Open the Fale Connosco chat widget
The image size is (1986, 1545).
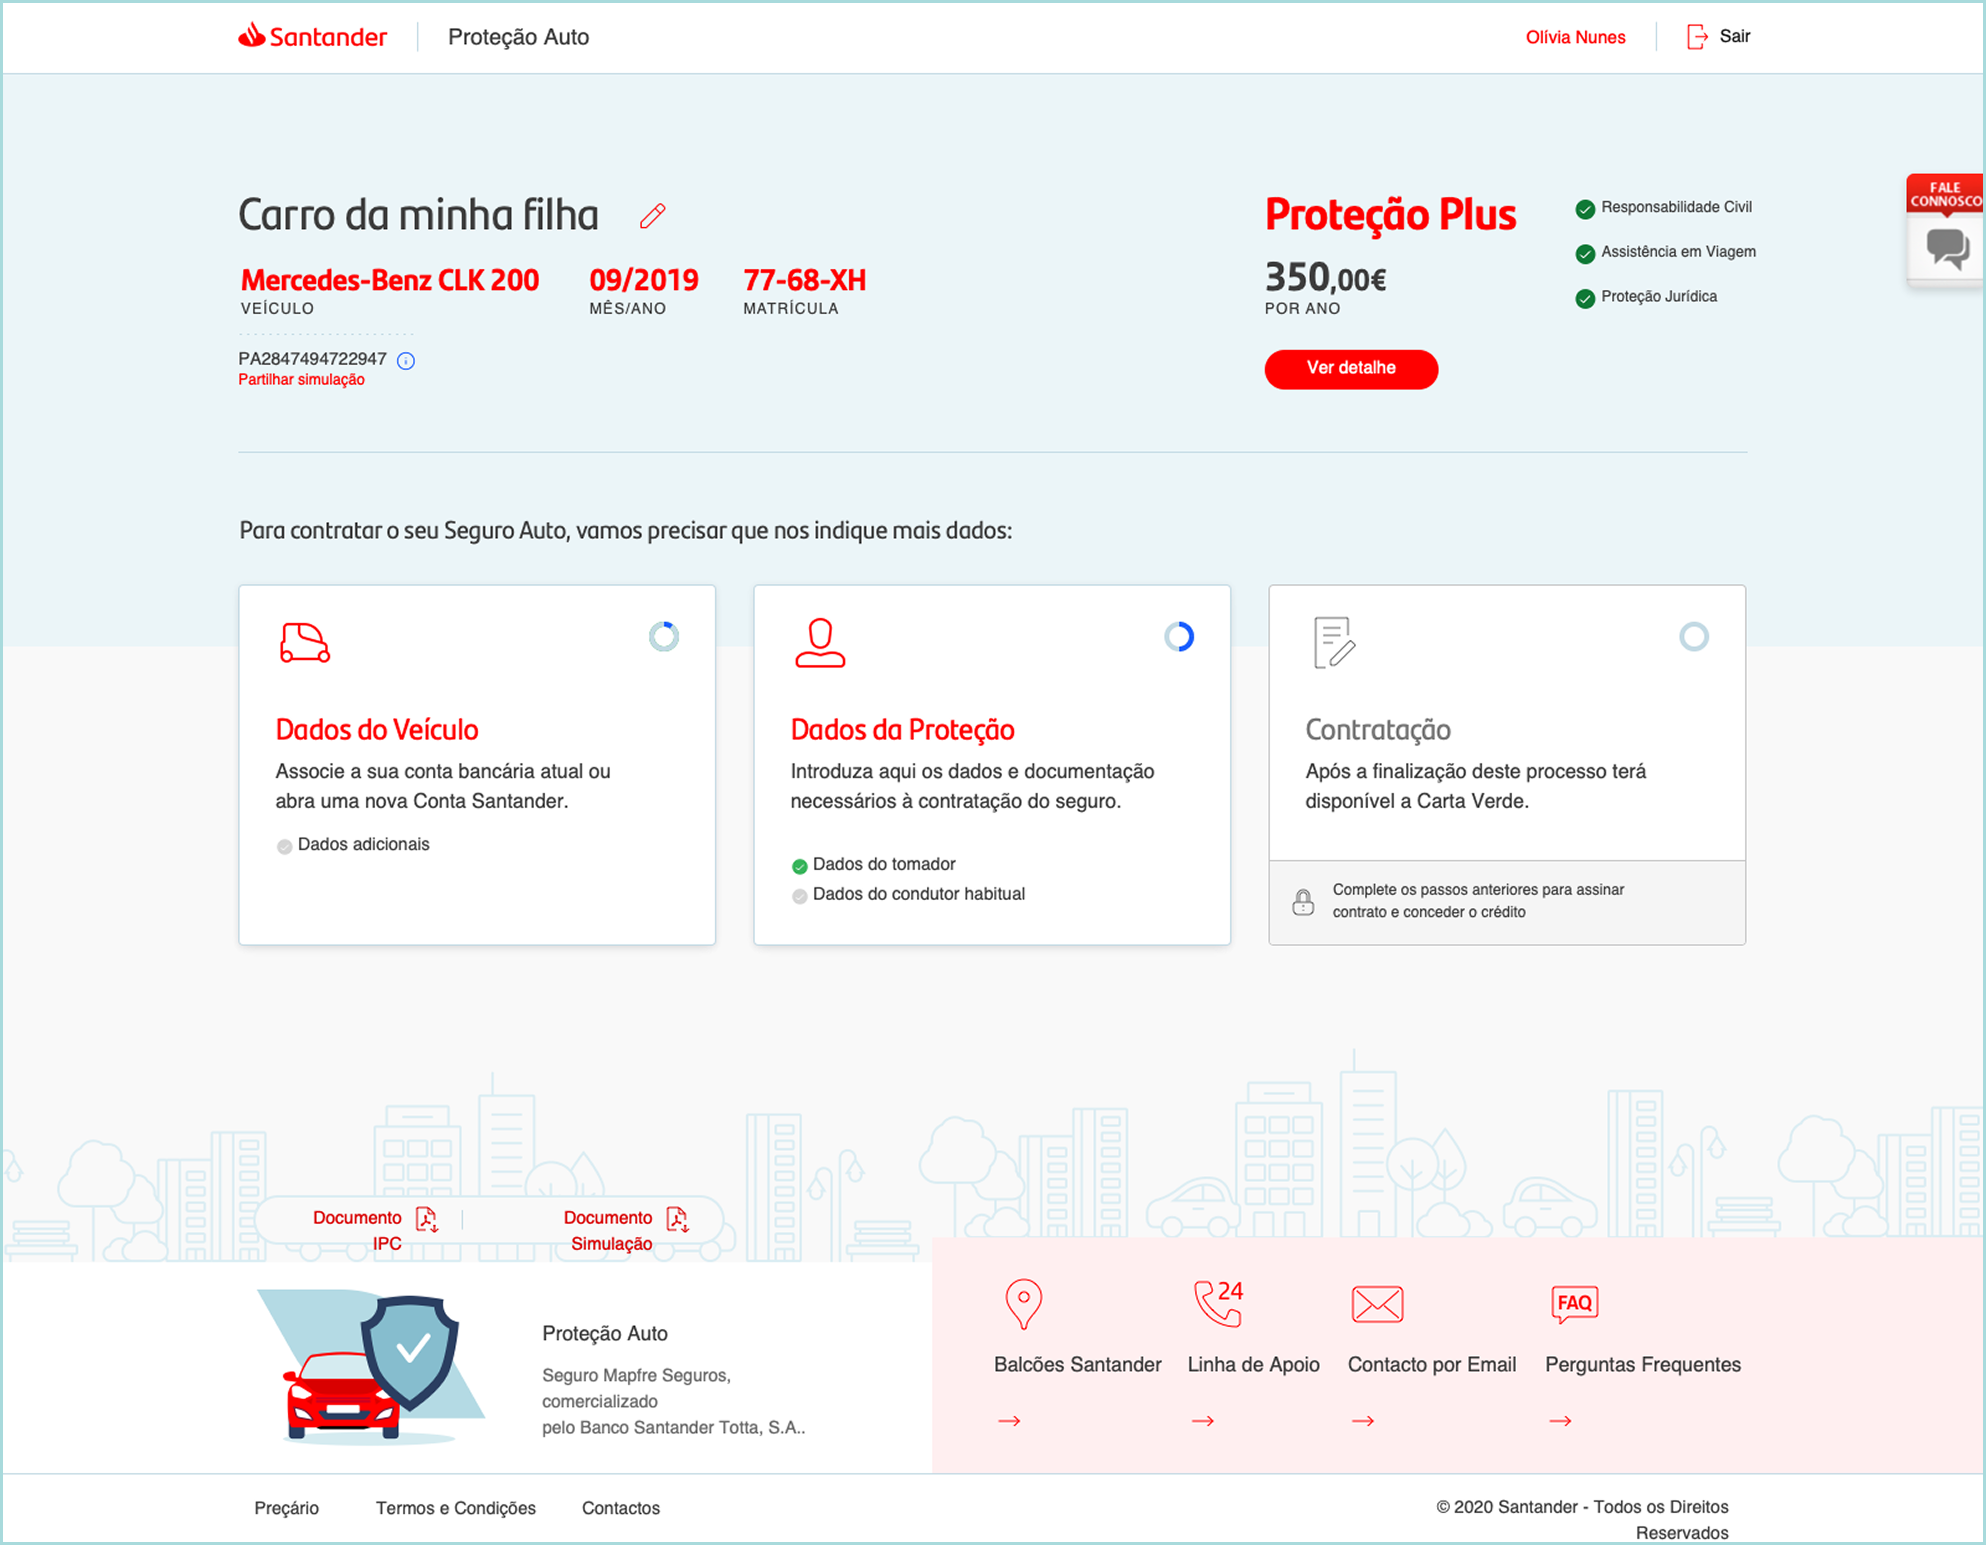[x=1945, y=231]
